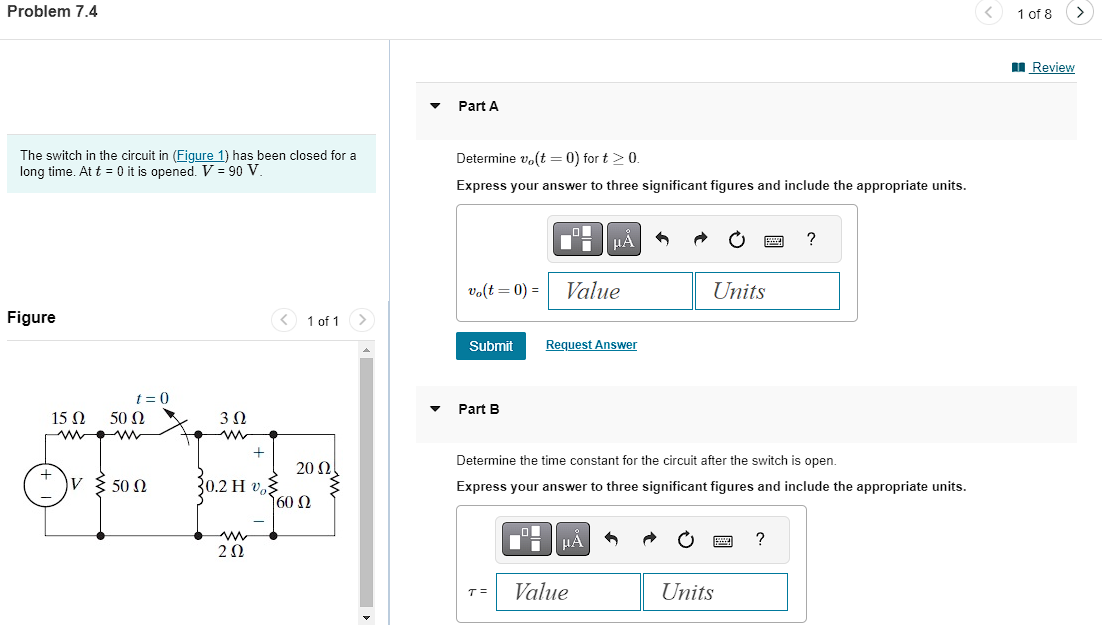The width and height of the screenshot is (1102, 625).
Task: Click the next problem arrow near 1 of 8
Action: 1080,14
